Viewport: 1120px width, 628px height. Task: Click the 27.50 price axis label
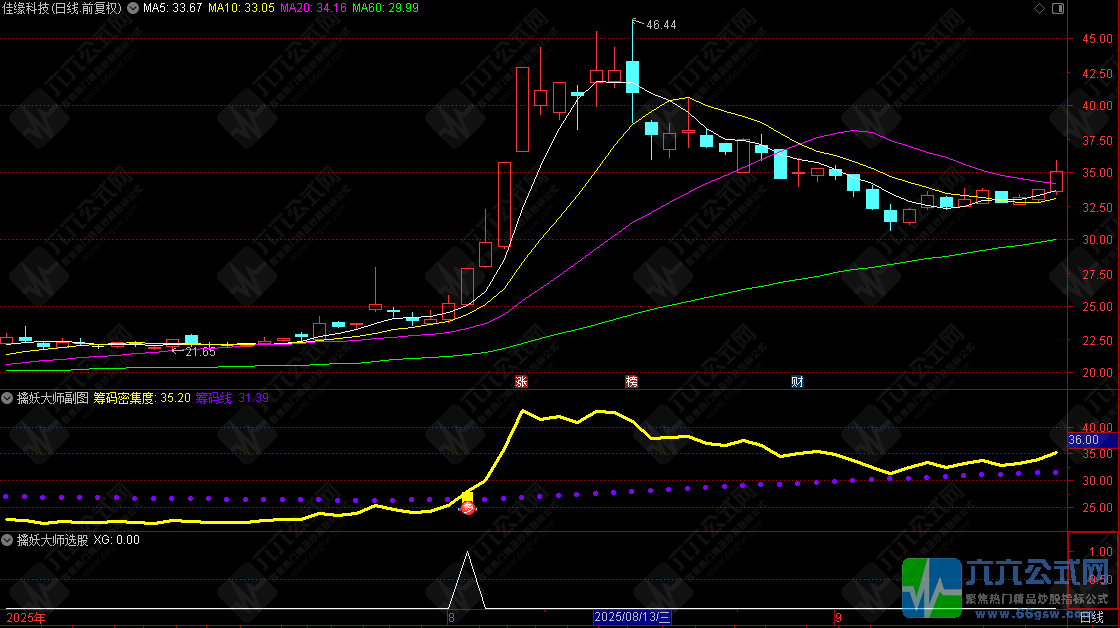click(x=1097, y=274)
